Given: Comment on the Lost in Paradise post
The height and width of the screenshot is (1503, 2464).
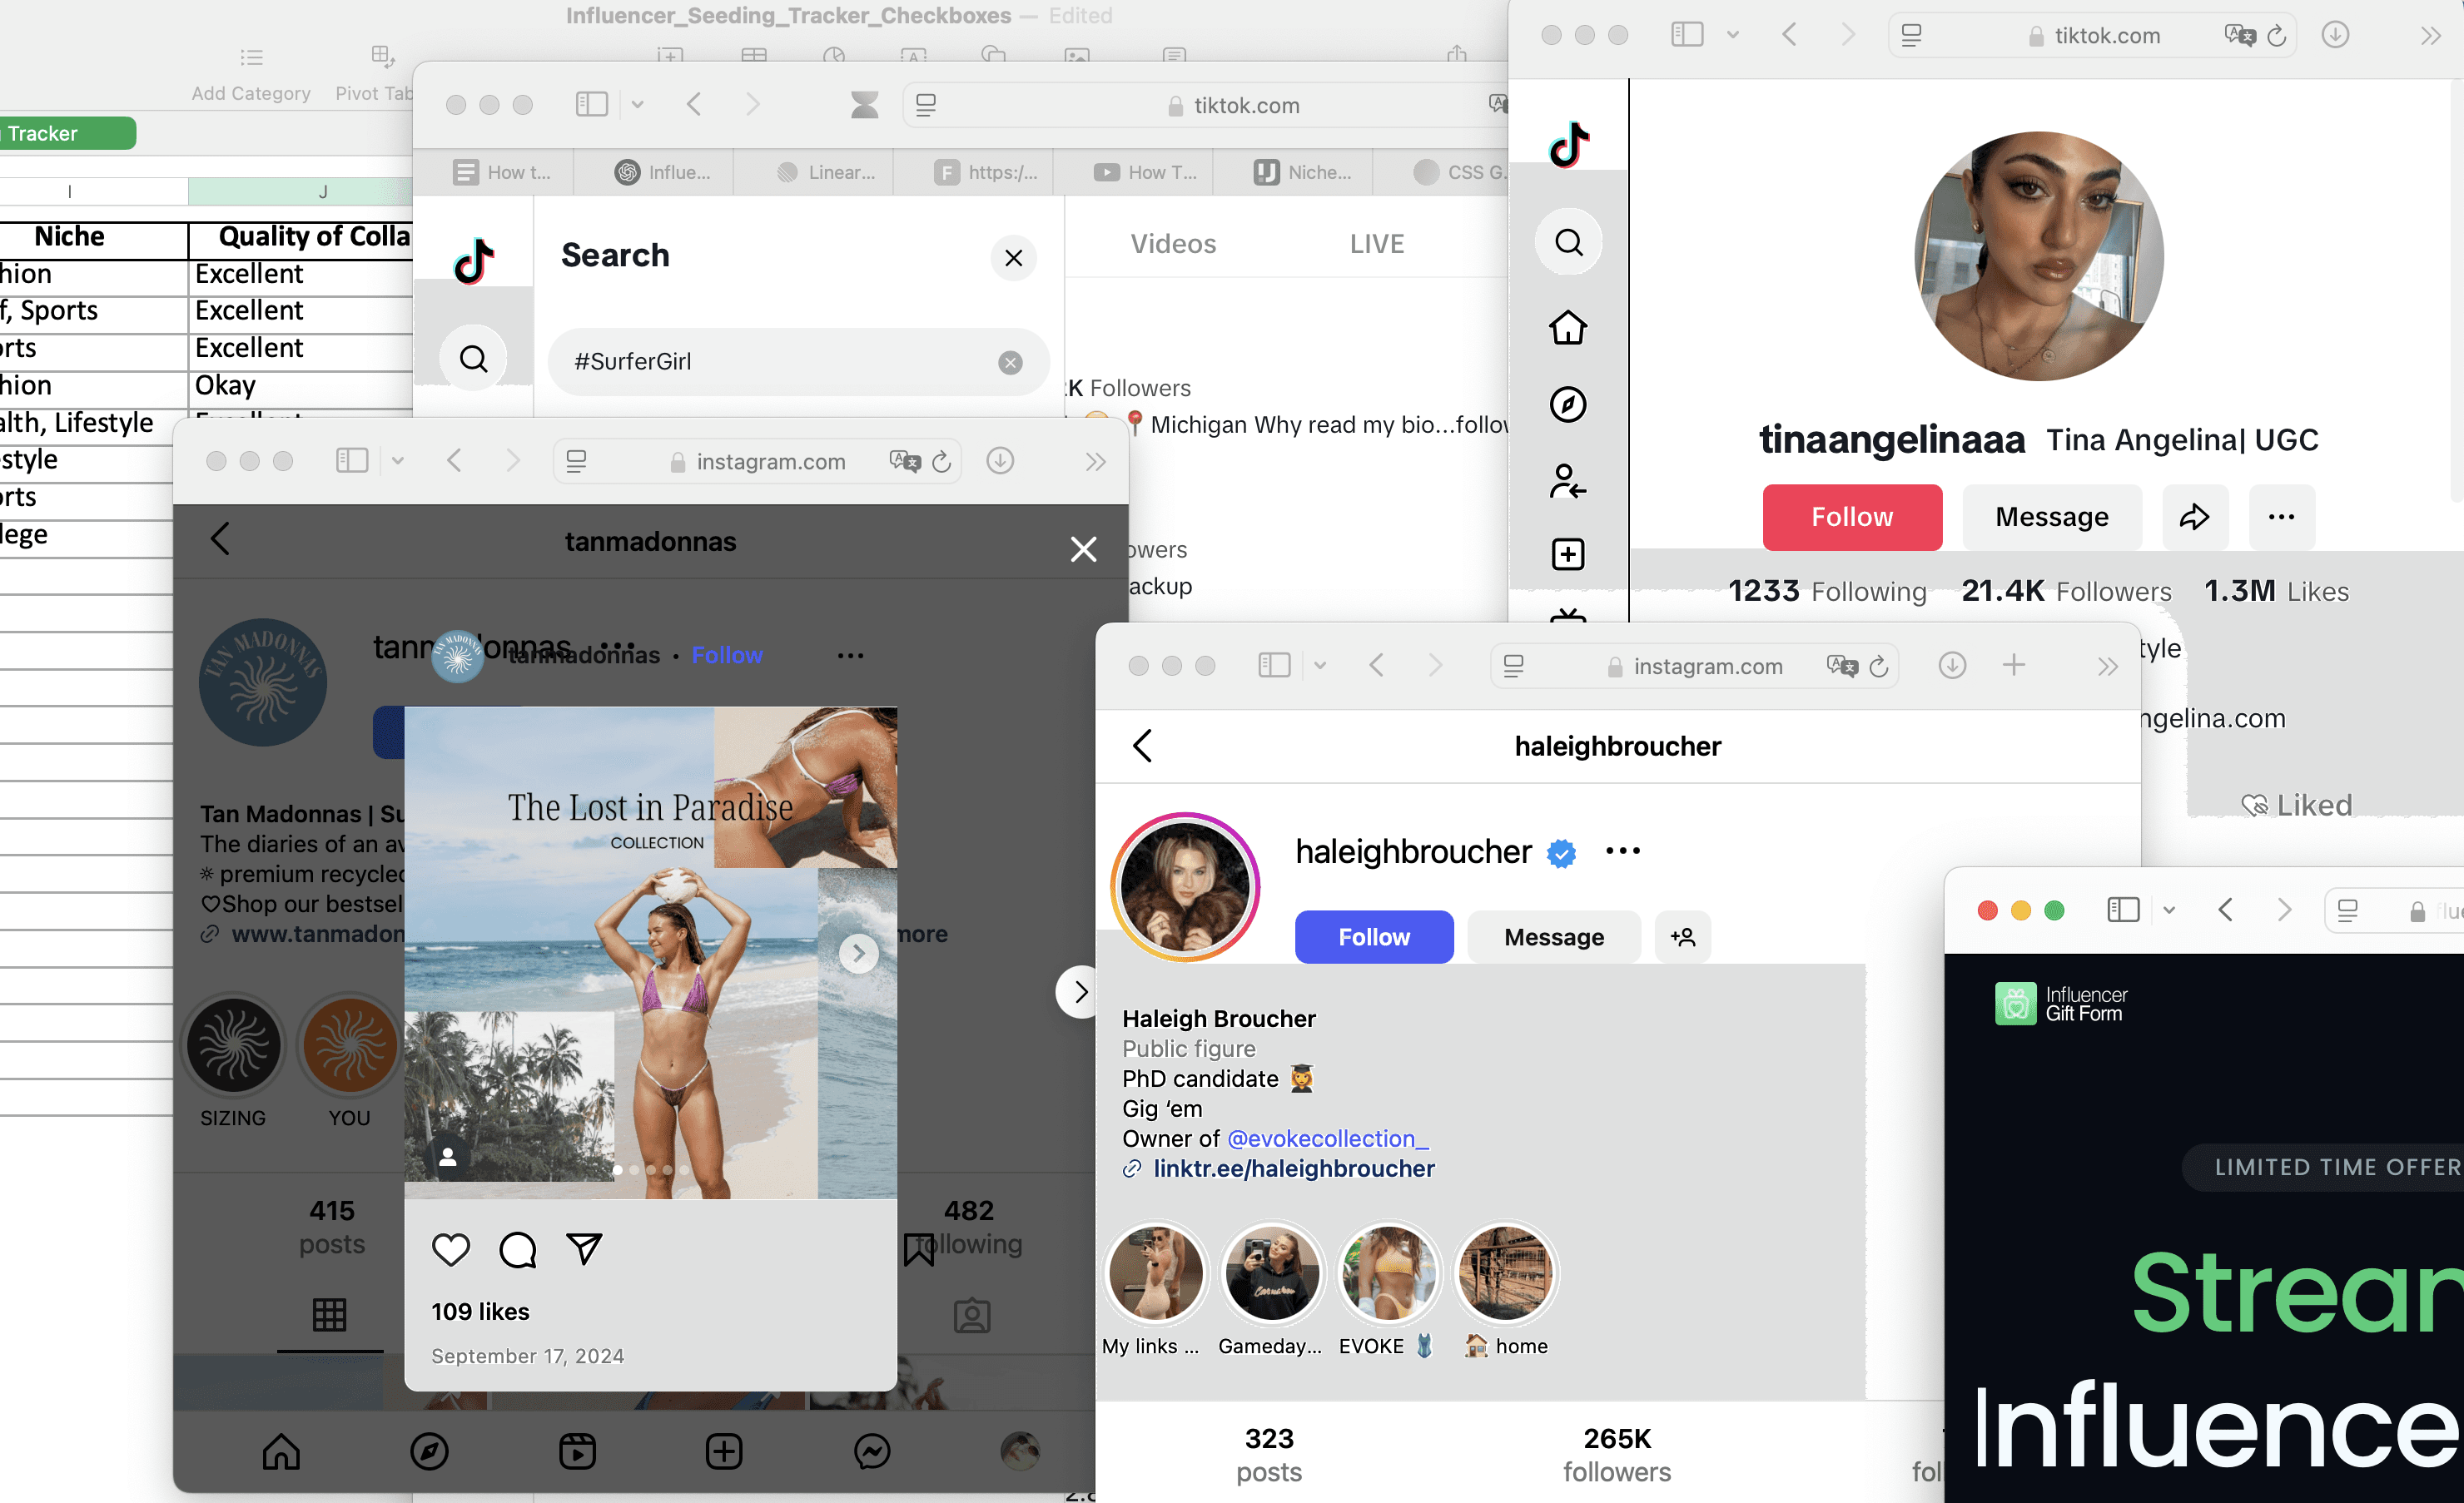Looking at the screenshot, I should pos(518,1249).
